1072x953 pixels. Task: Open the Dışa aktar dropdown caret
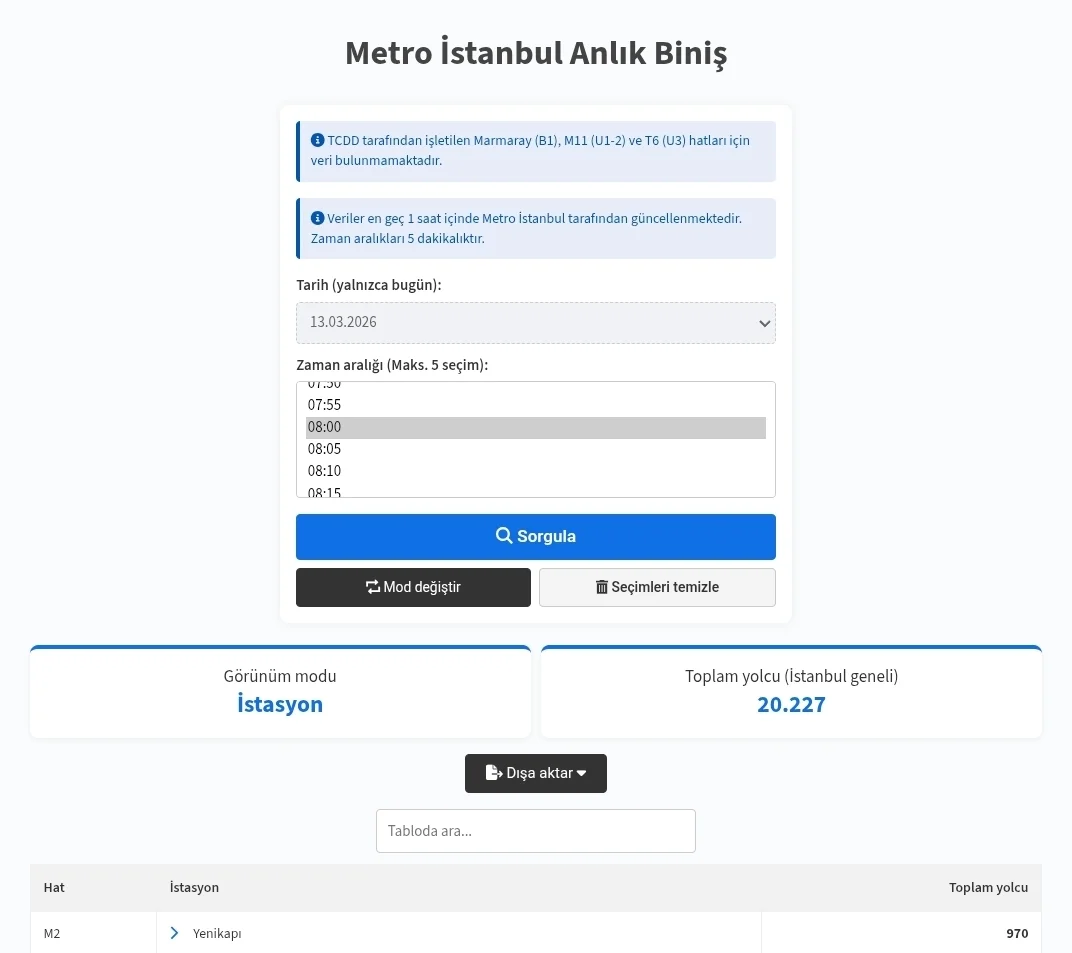(x=581, y=773)
